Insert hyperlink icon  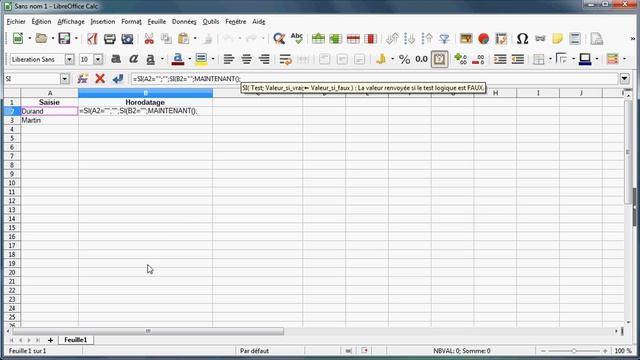point(540,38)
